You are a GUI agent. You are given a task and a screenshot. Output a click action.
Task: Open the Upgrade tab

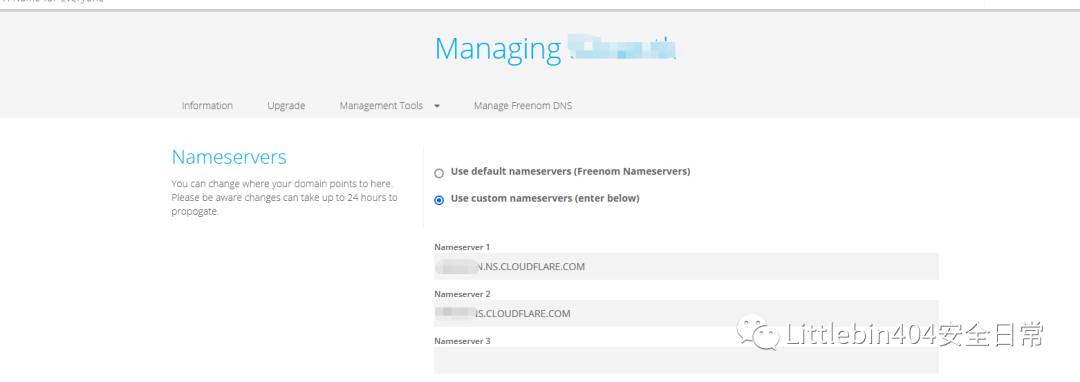coord(286,106)
